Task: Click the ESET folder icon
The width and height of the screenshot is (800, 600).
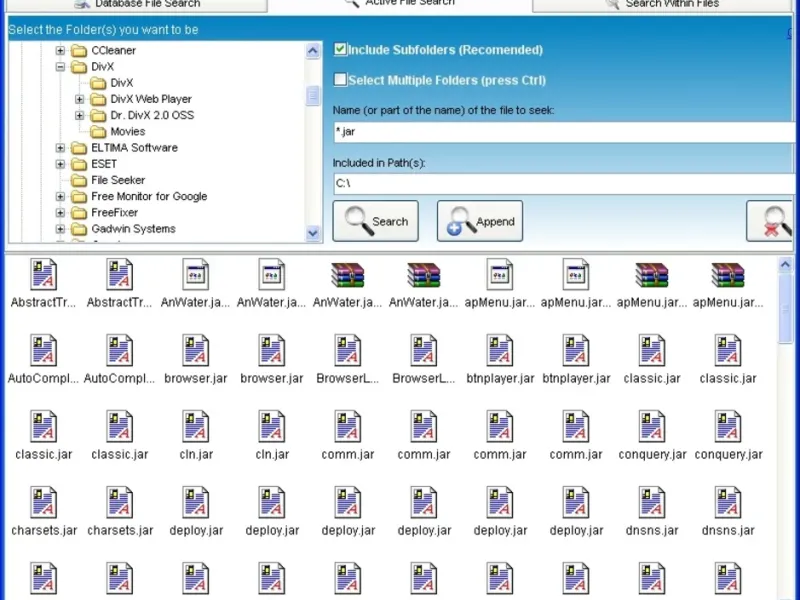Action: pyautogui.click(x=79, y=164)
